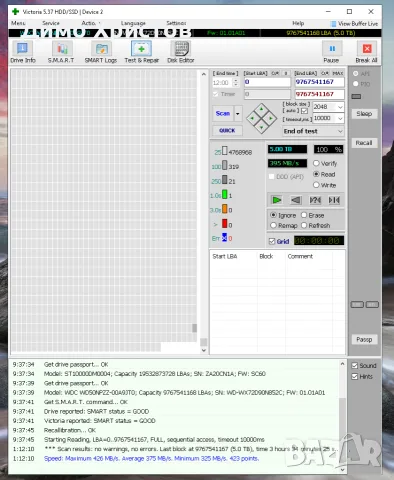The height and width of the screenshot is (480, 394).
Task: Select the Verify radio button
Action: coord(316,163)
